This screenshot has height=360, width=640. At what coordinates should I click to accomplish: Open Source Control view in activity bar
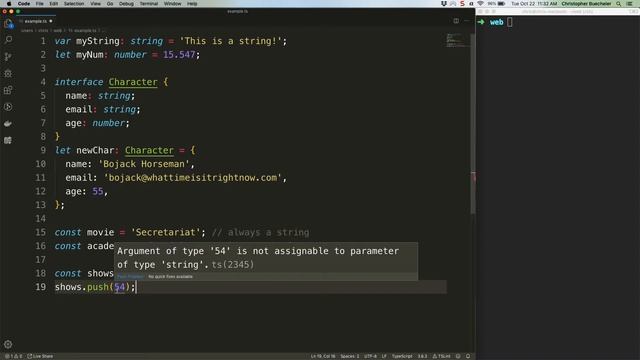8,57
